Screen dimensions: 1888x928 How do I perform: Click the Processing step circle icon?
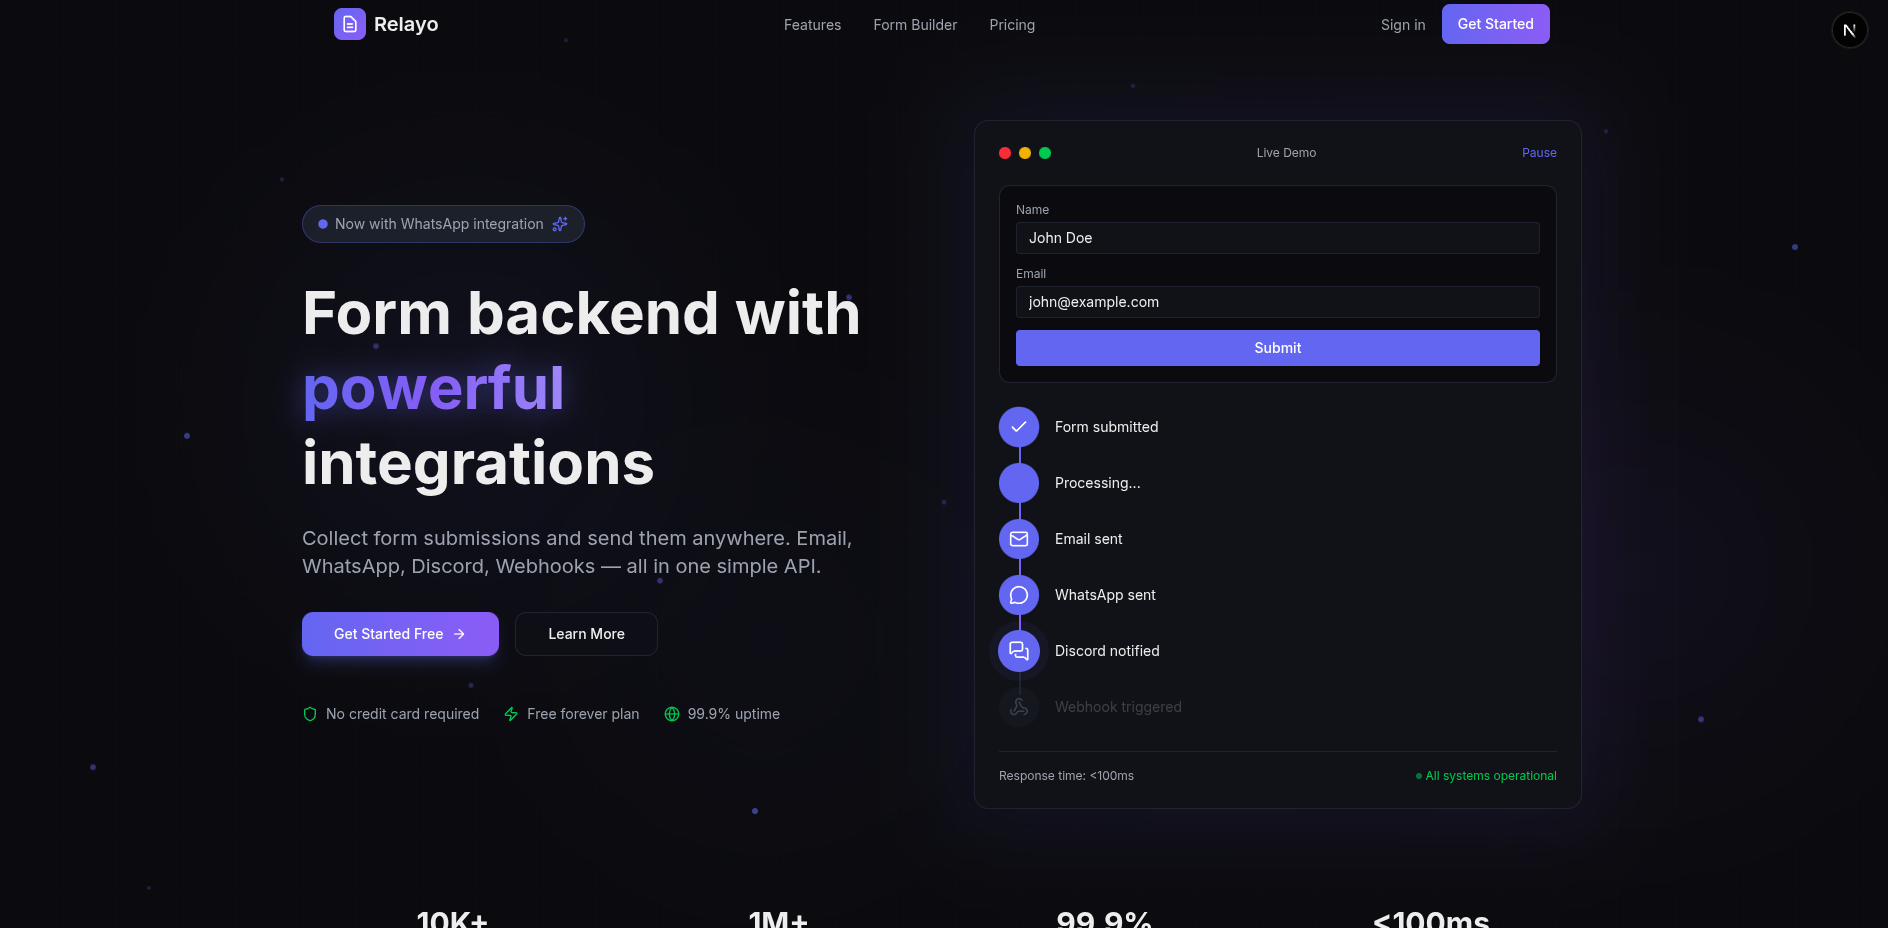tap(1019, 483)
